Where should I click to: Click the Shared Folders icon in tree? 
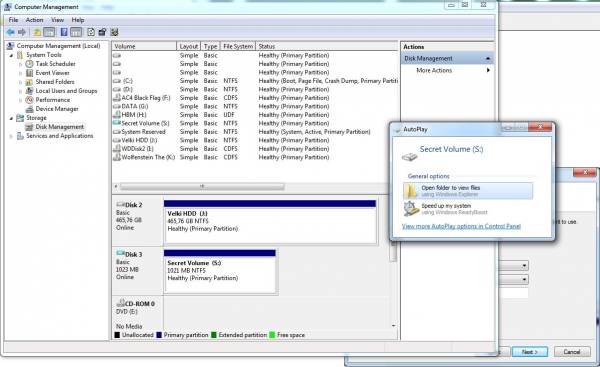tap(29, 82)
